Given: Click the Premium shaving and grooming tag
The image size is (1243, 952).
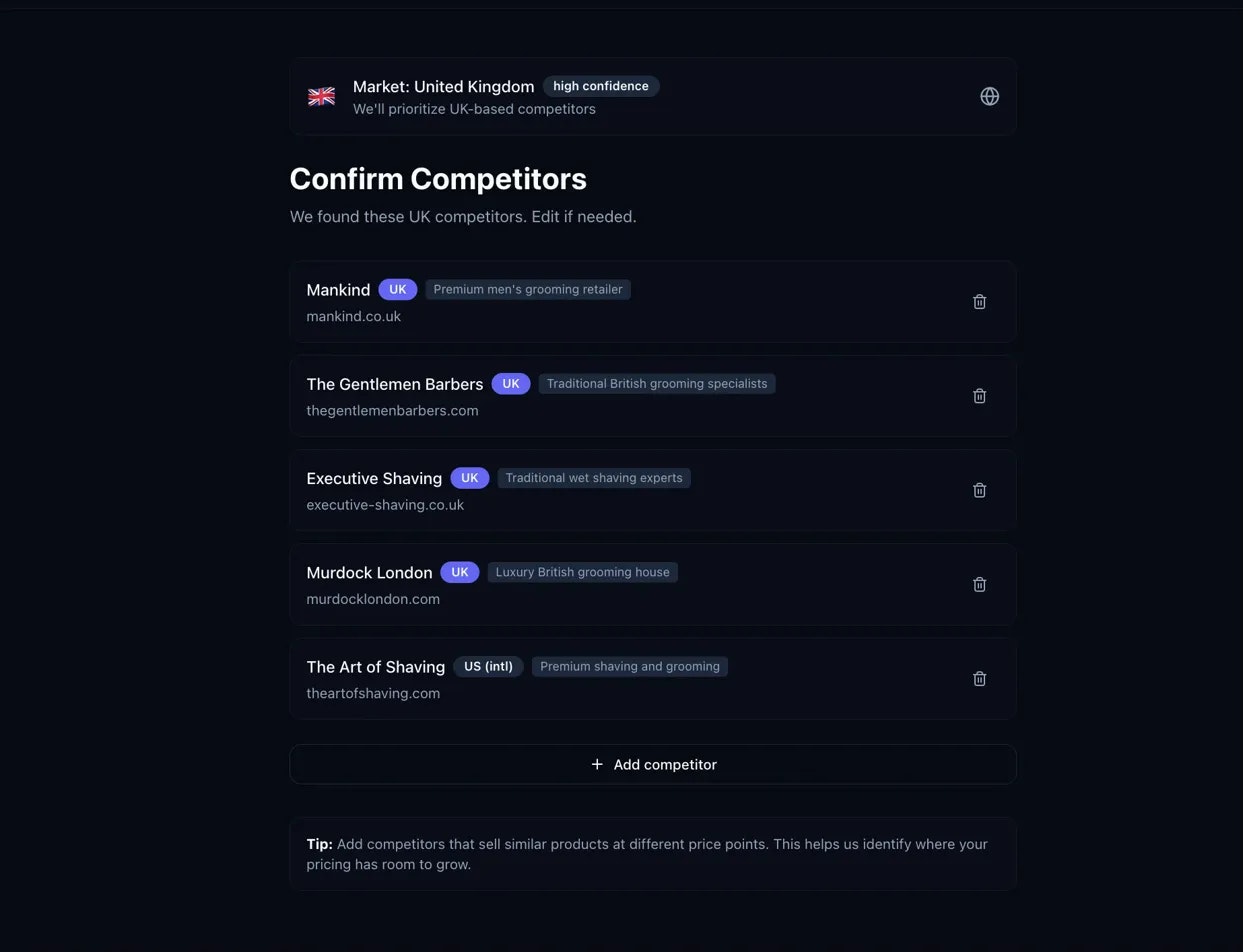Looking at the screenshot, I should (630, 666).
